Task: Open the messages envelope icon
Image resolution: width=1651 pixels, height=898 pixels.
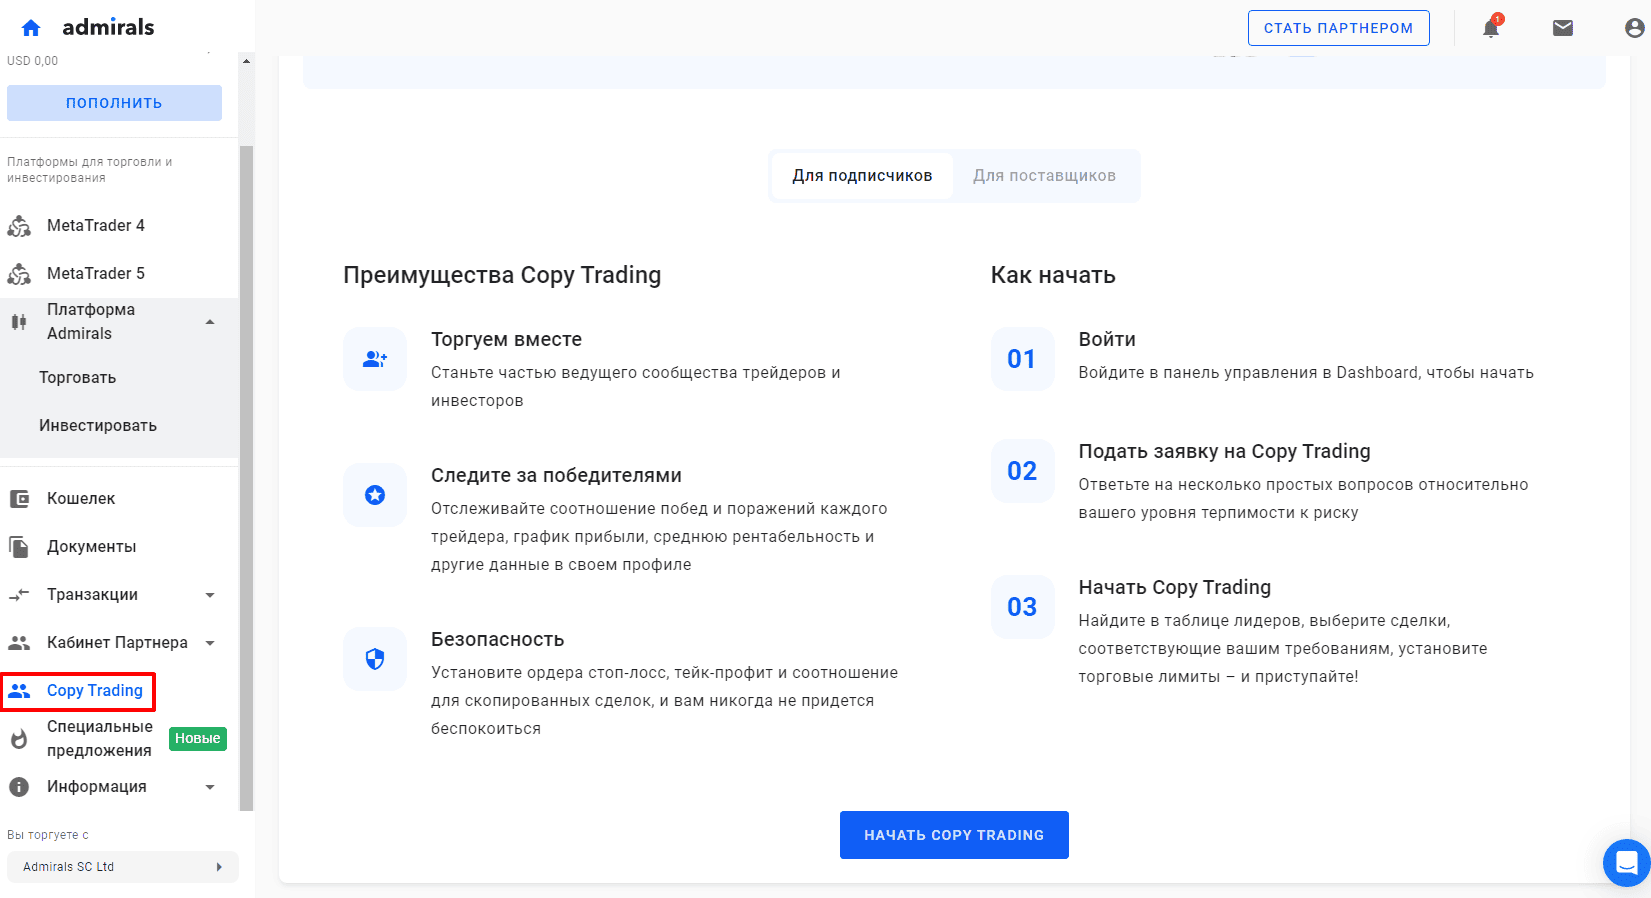Action: 1563,28
